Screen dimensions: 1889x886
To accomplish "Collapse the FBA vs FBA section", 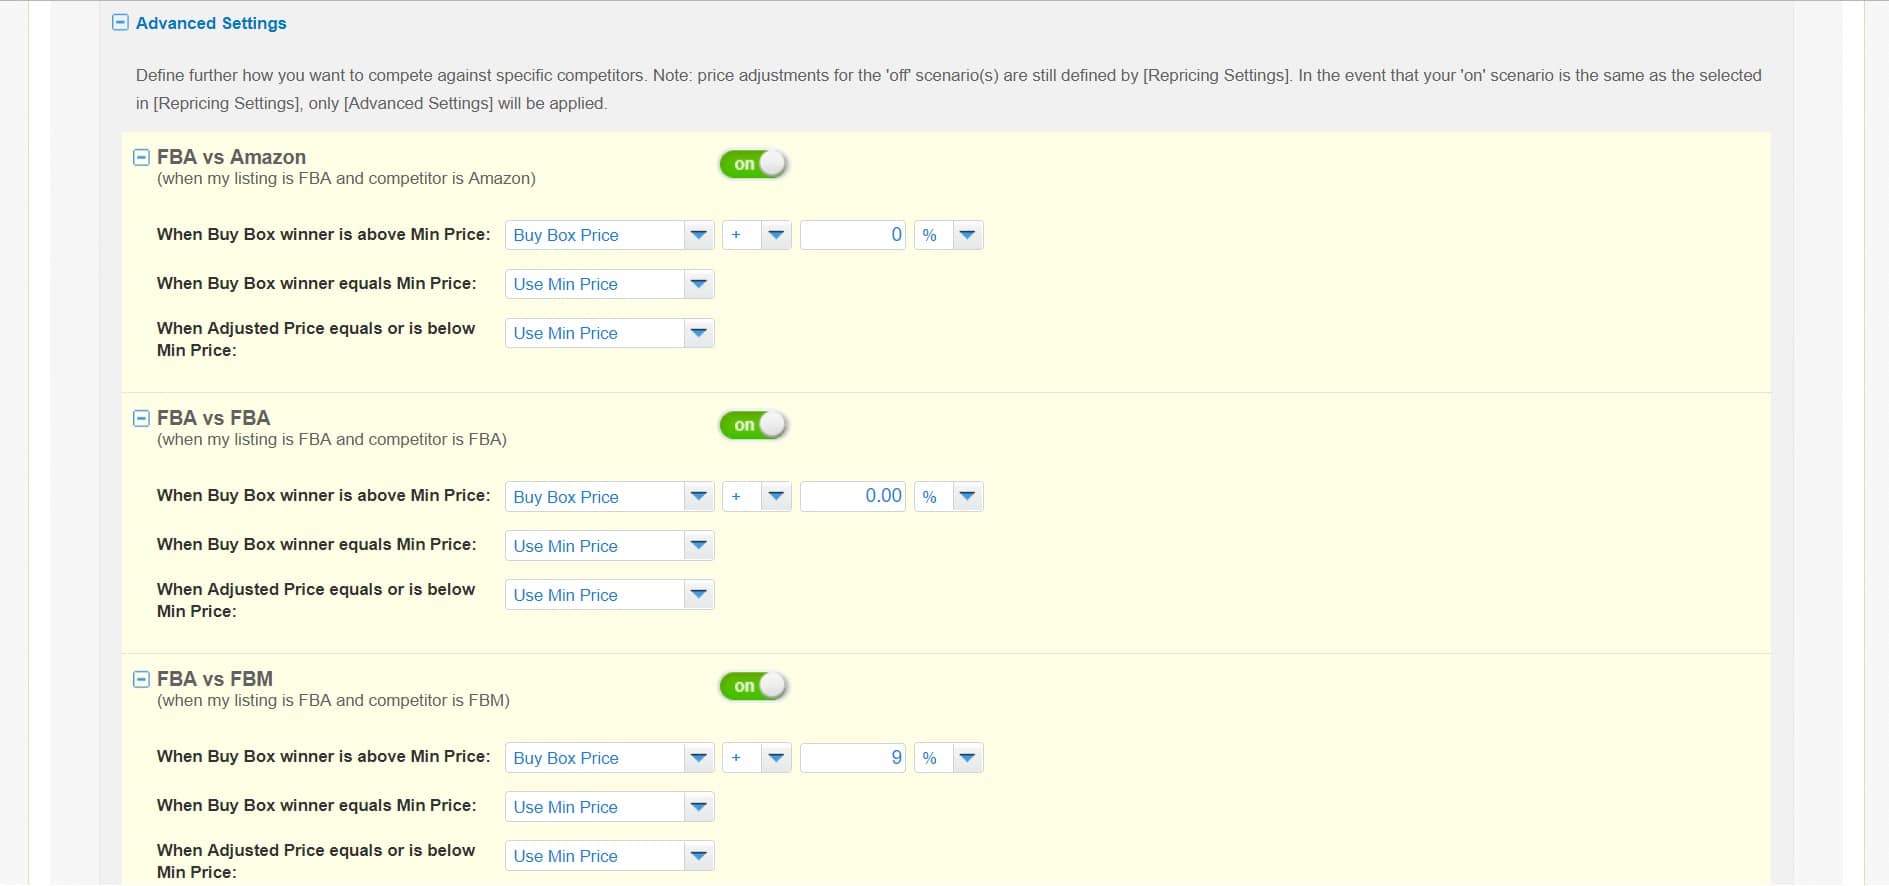I will (142, 418).
